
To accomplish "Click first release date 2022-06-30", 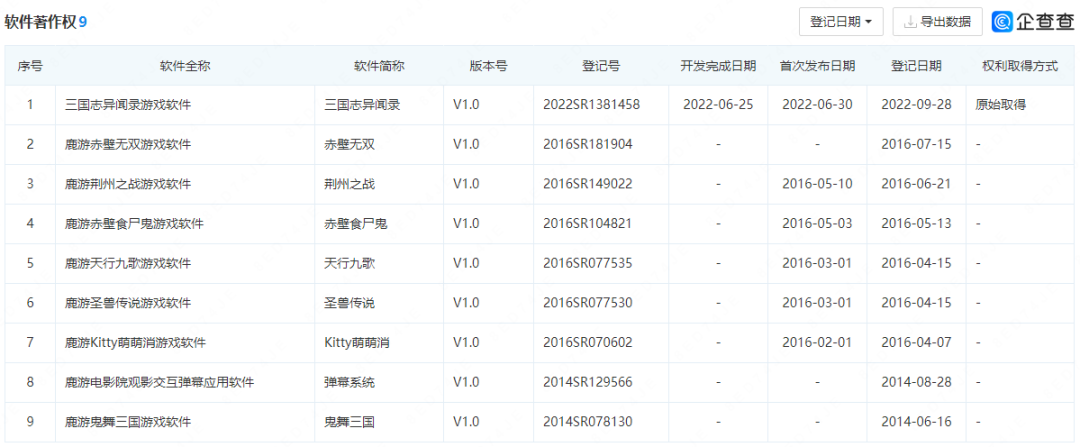I will click(x=818, y=105).
